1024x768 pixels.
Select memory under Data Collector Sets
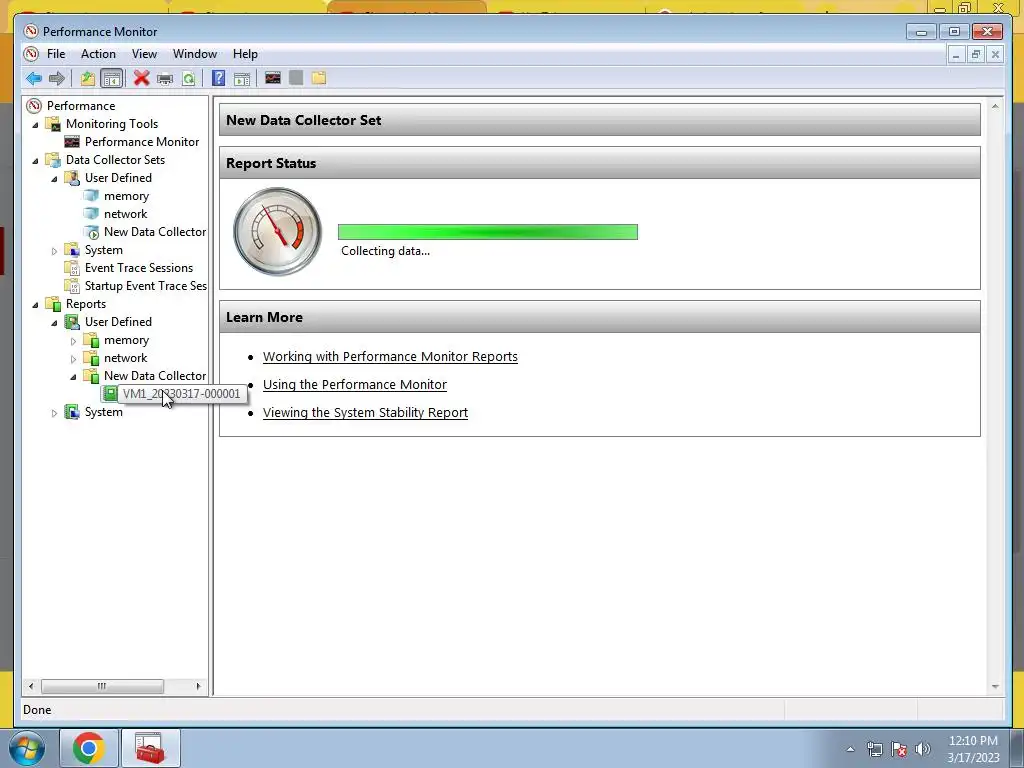pos(126,196)
